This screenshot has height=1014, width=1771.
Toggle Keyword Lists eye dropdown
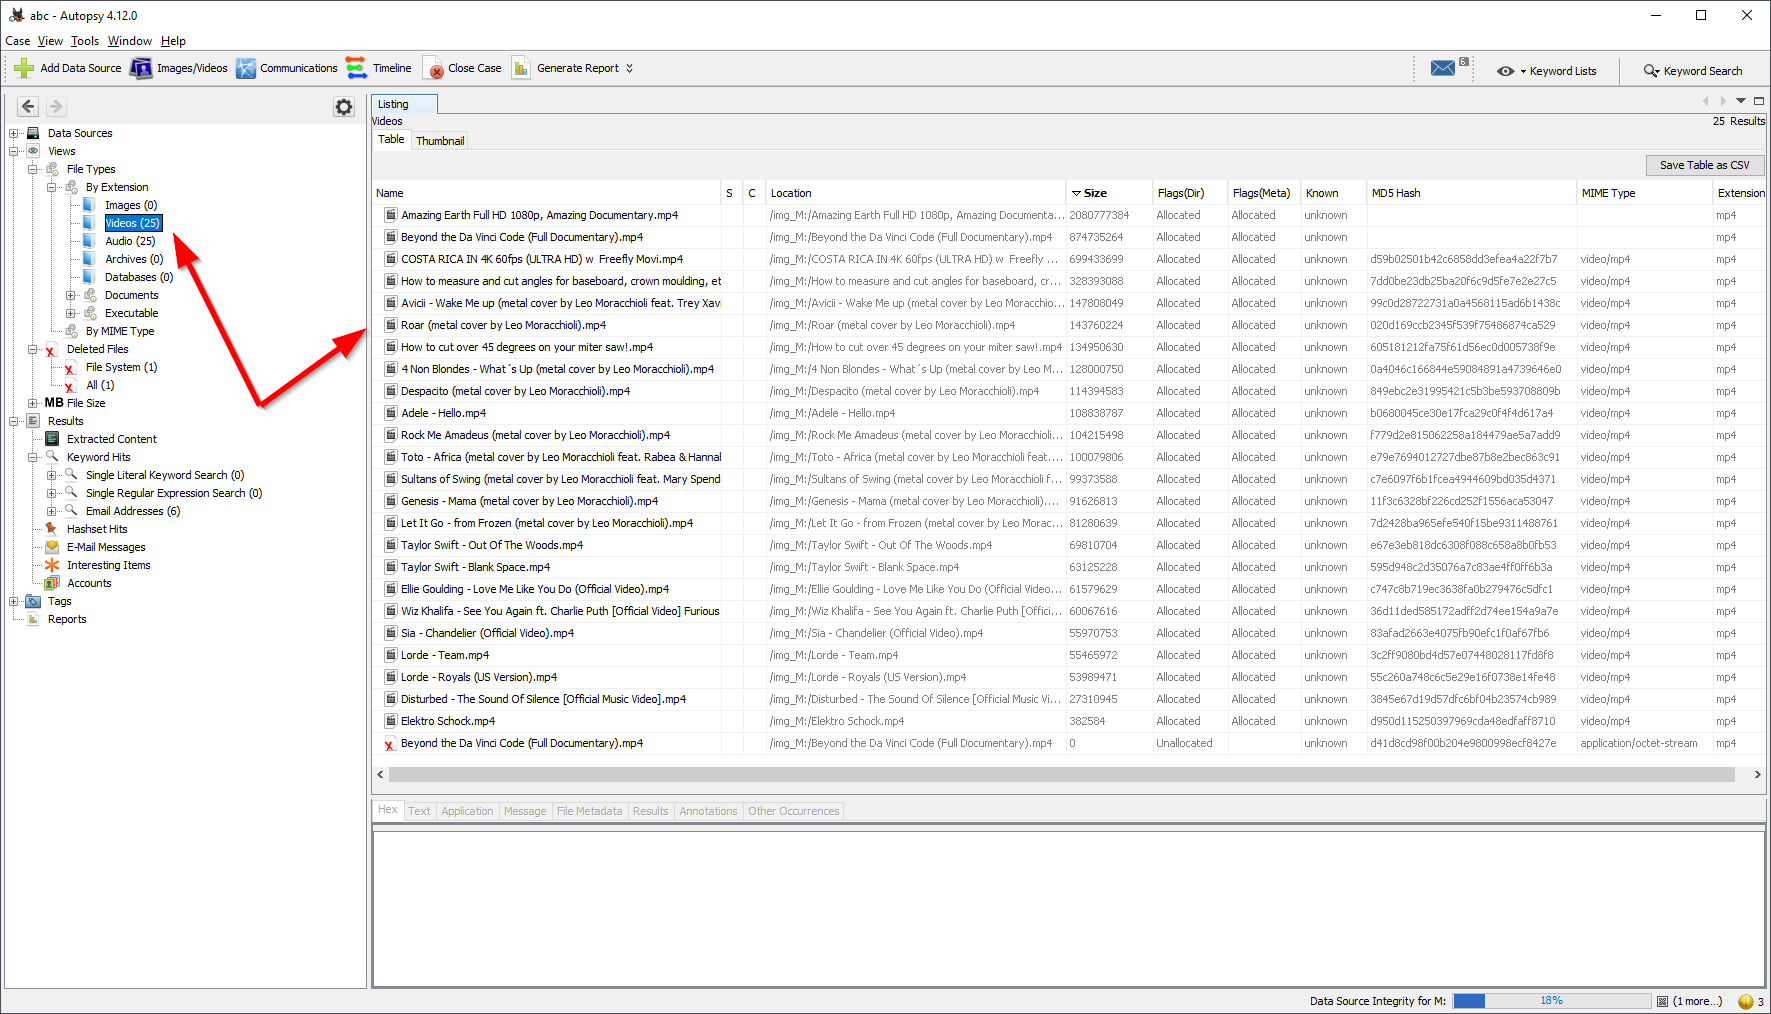(x=1511, y=71)
